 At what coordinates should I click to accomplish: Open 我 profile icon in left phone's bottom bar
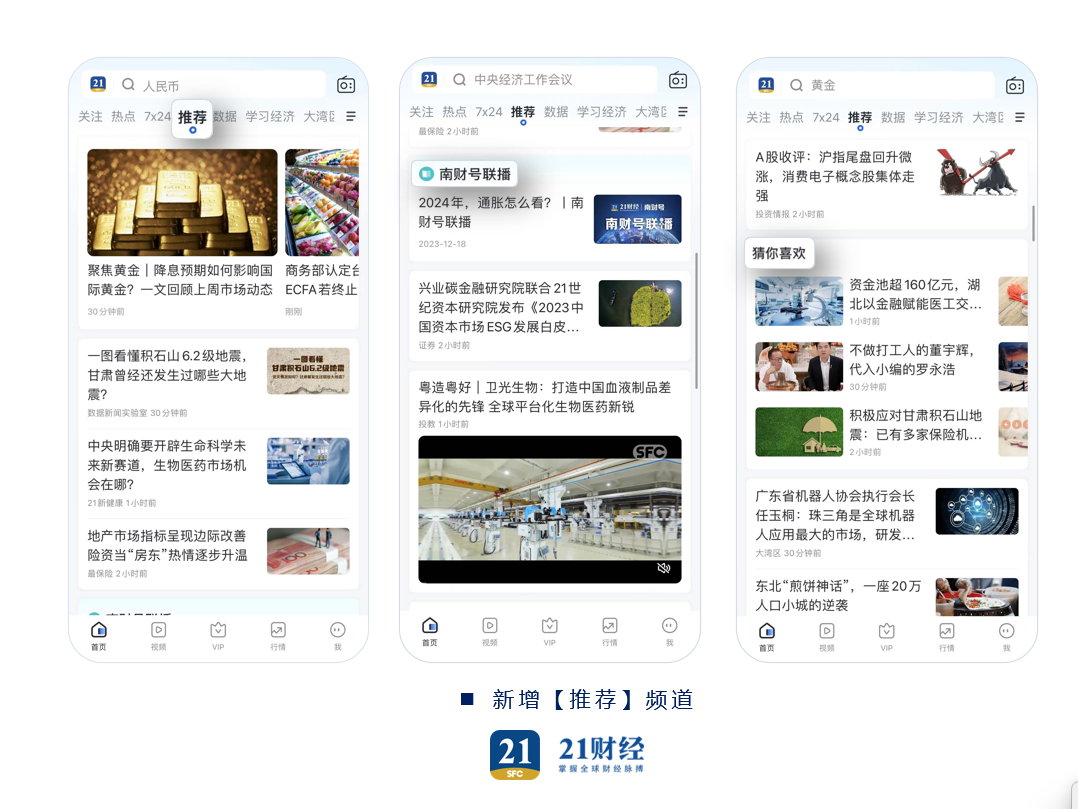337,630
